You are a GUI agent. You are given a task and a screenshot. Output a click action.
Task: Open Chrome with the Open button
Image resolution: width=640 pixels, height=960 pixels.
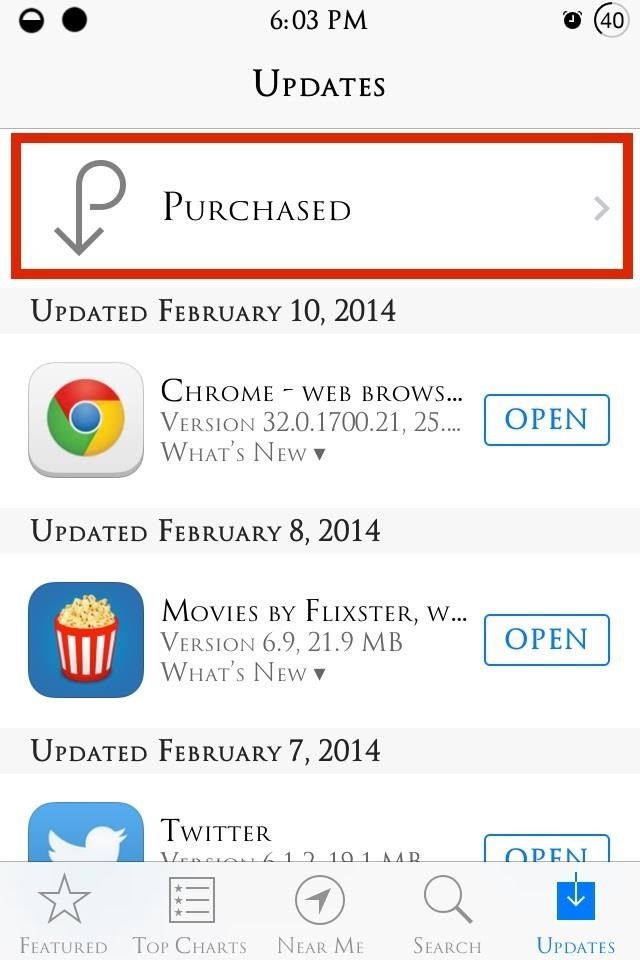pyautogui.click(x=546, y=419)
